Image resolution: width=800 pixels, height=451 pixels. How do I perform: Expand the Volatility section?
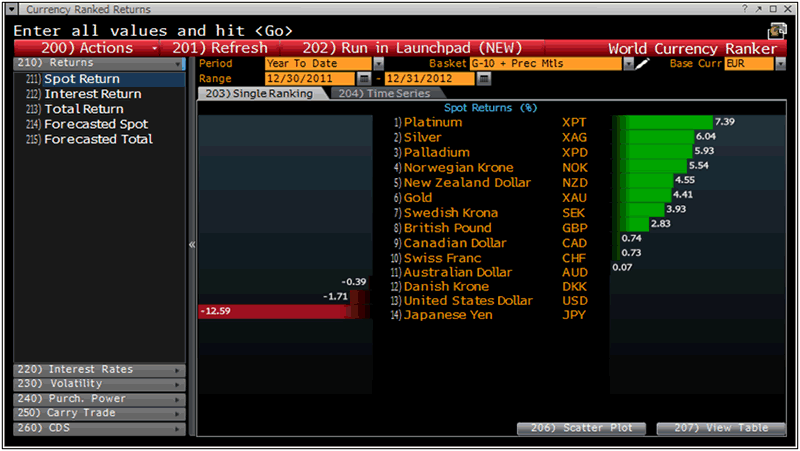99,384
